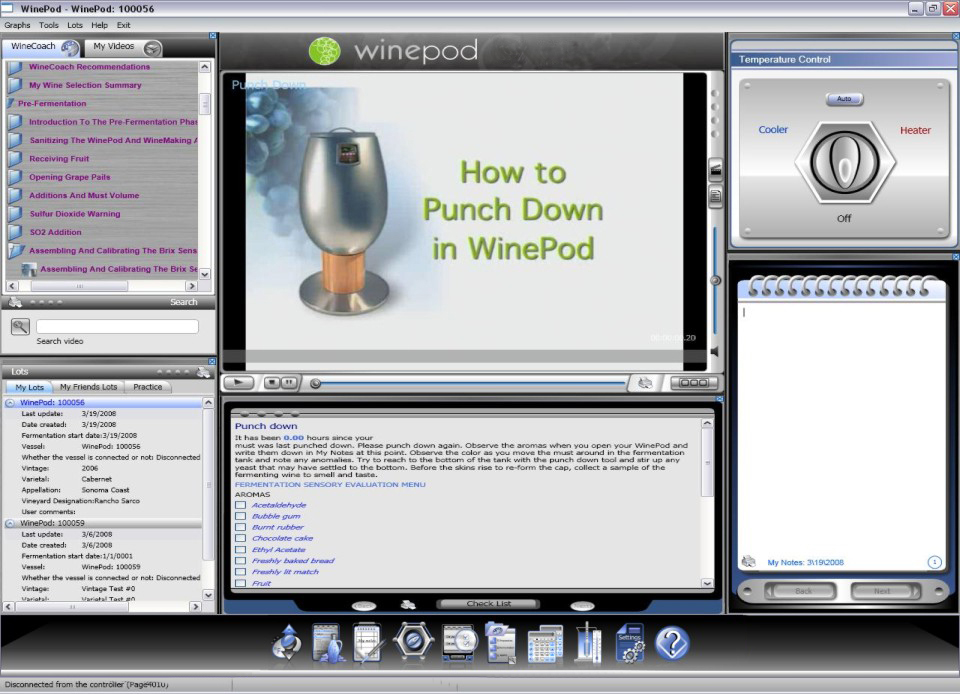Screen dimensions: 960x694
Task: Collapse the WinePod: 100059 lot
Action: (10, 523)
